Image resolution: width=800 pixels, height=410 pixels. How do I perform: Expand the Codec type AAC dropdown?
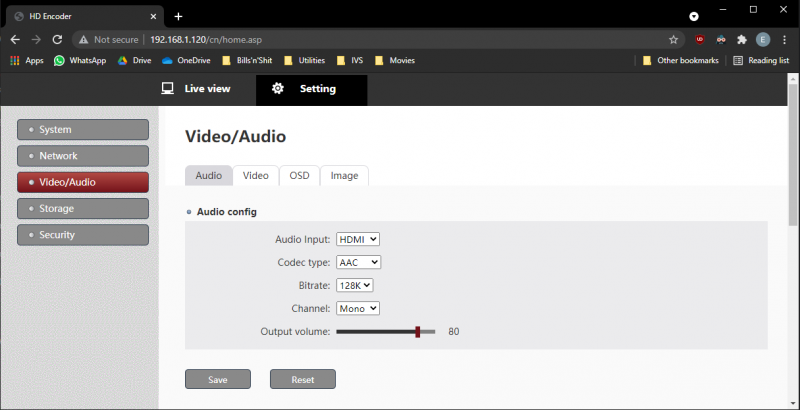[x=359, y=262]
